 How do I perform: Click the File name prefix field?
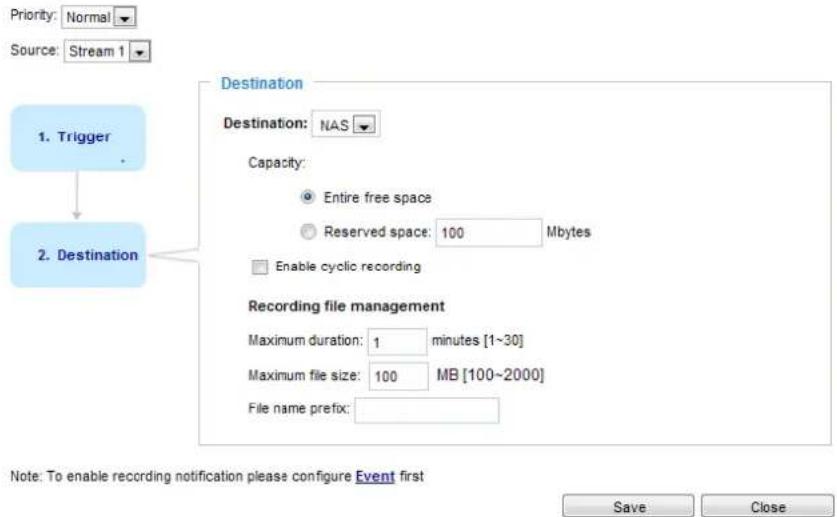pyautogui.click(x=427, y=410)
